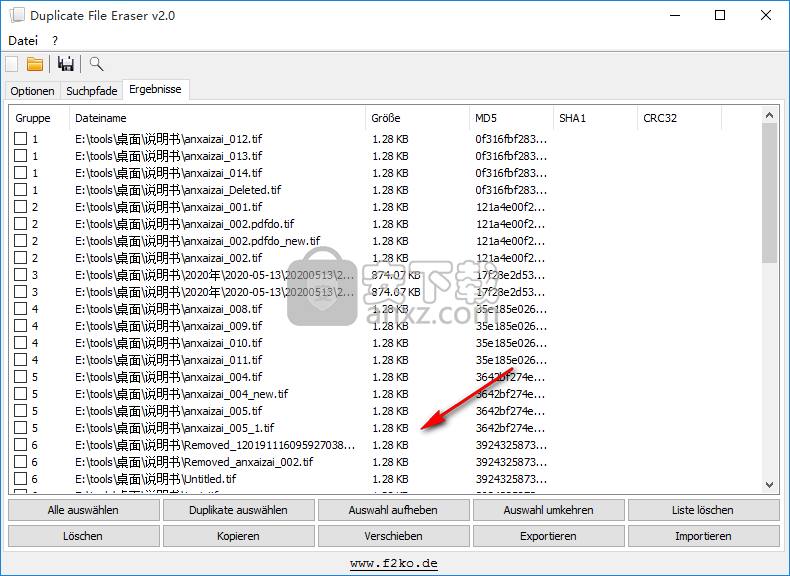Click the Exportieren button

[x=549, y=536]
